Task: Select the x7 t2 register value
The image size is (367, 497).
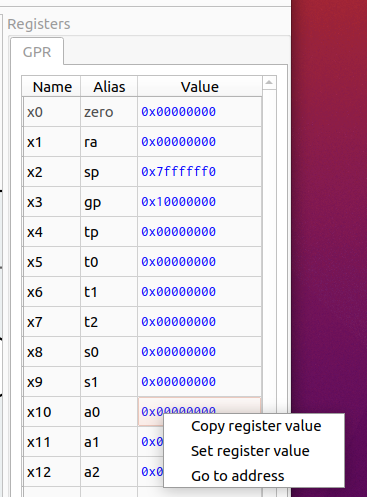Action: click(199, 322)
